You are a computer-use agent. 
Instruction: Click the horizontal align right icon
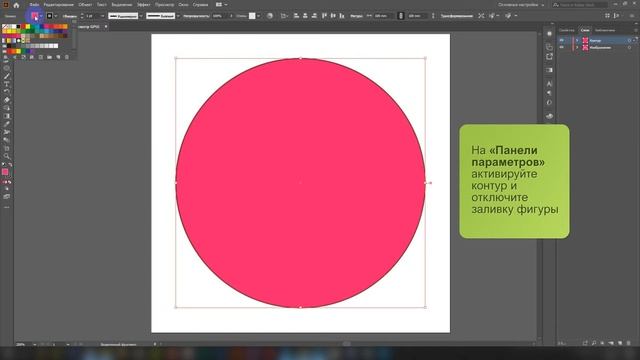pyautogui.click(x=314, y=16)
